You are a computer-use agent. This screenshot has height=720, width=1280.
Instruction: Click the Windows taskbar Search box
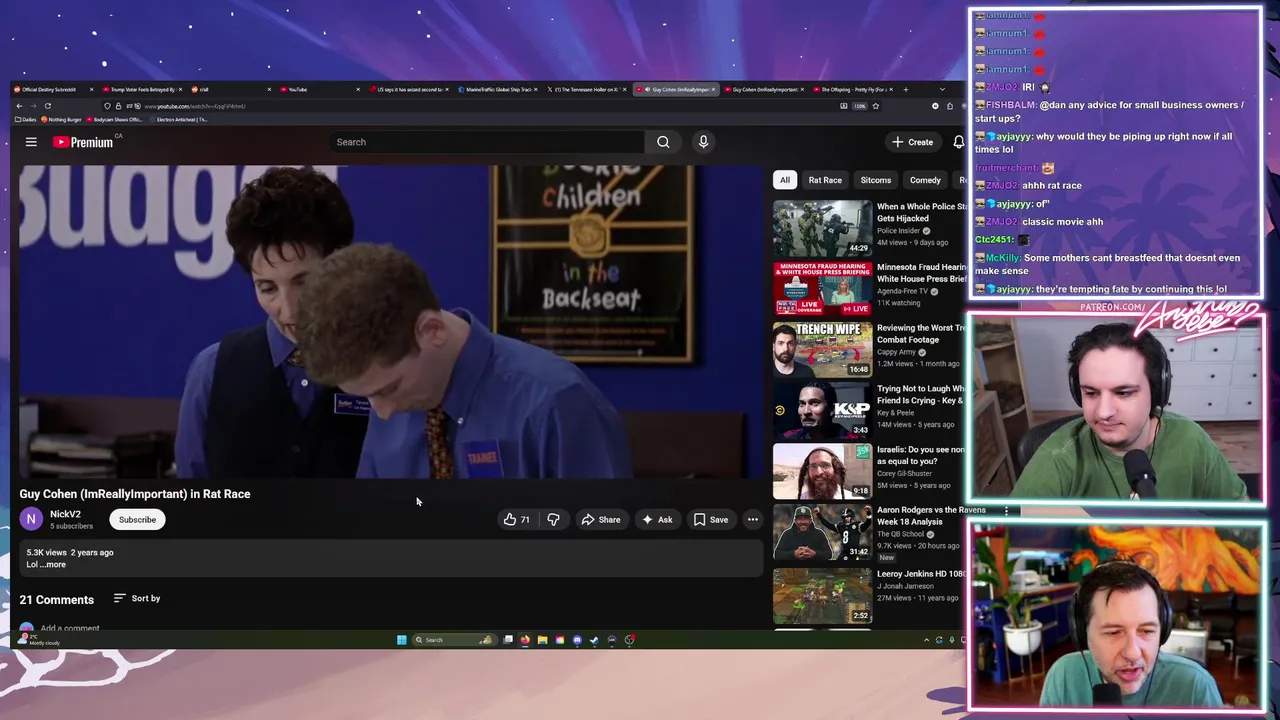455,640
